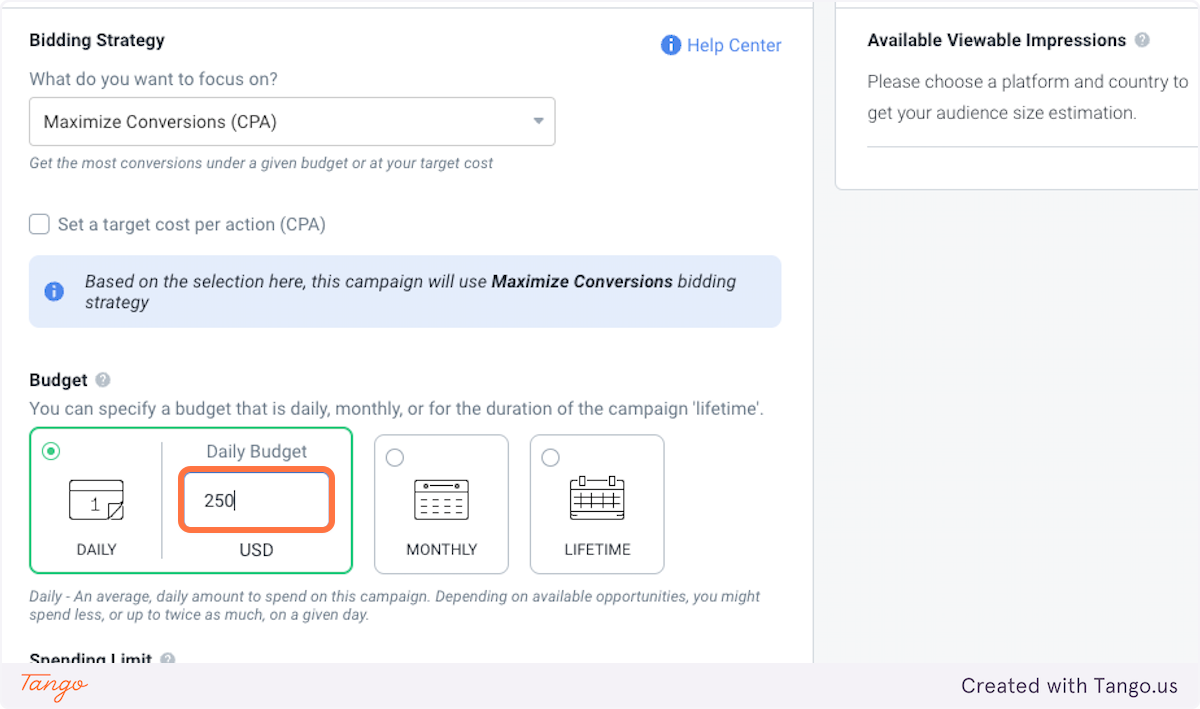This screenshot has height=709, width=1200.
Task: Open the bidding focus dropdown
Action: point(291,122)
